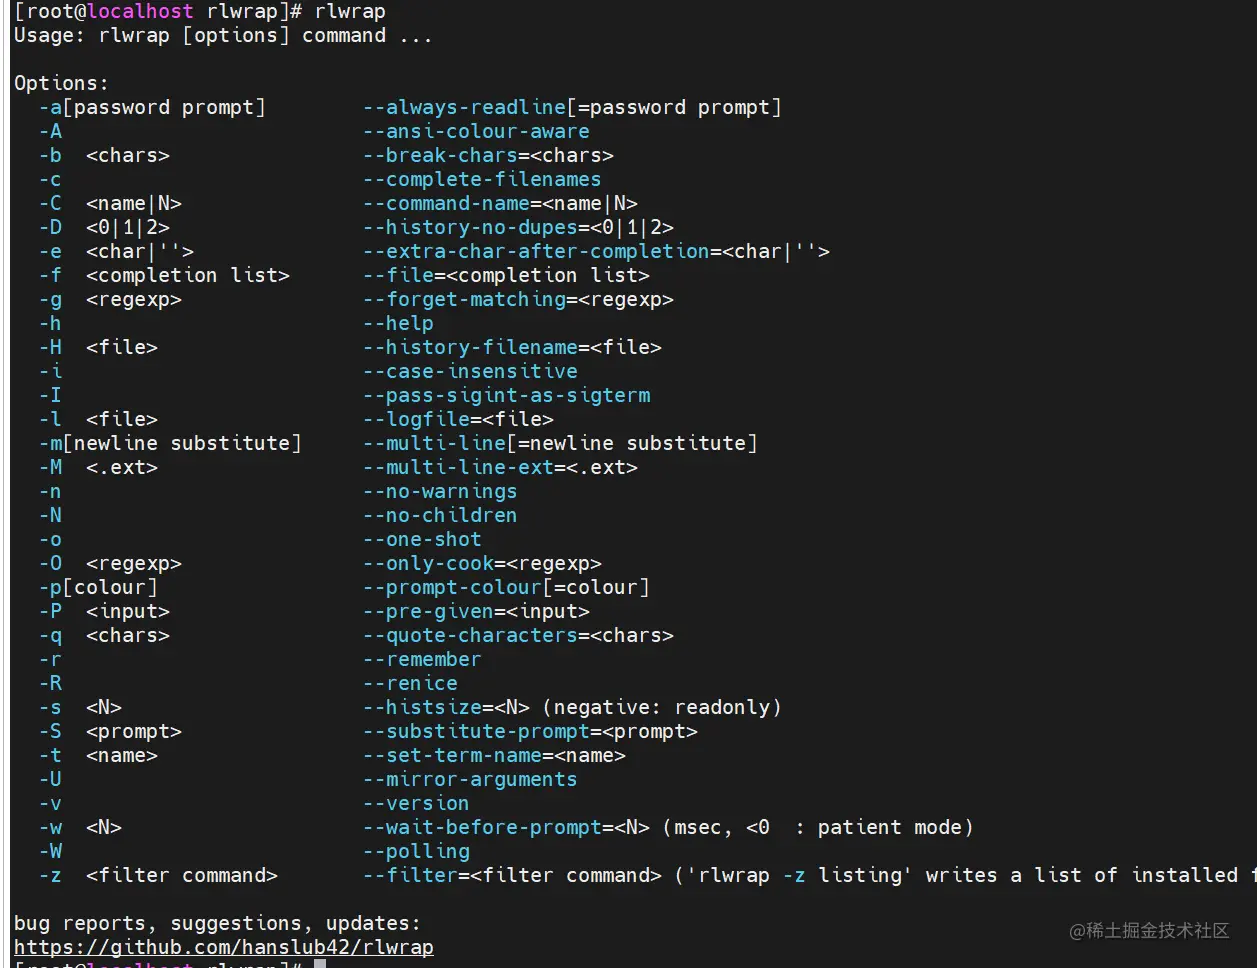The width and height of the screenshot is (1257, 968).
Task: Select the --command-name=<name|N> text
Action: tap(500, 203)
